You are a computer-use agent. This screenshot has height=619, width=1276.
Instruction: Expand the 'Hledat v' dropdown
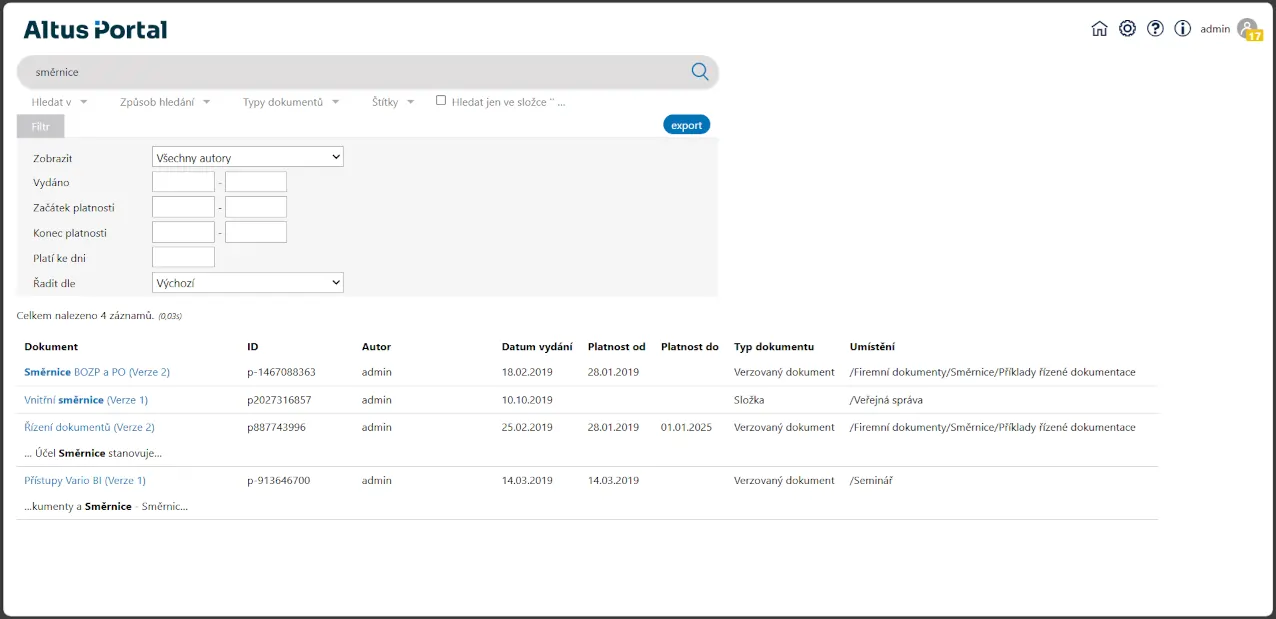pyautogui.click(x=59, y=102)
